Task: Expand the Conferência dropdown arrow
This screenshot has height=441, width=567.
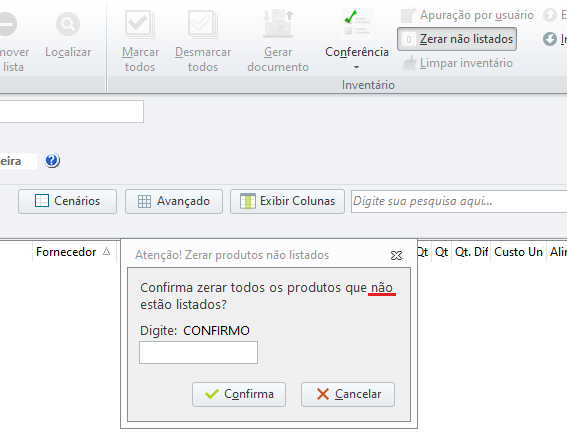Action: [357, 67]
